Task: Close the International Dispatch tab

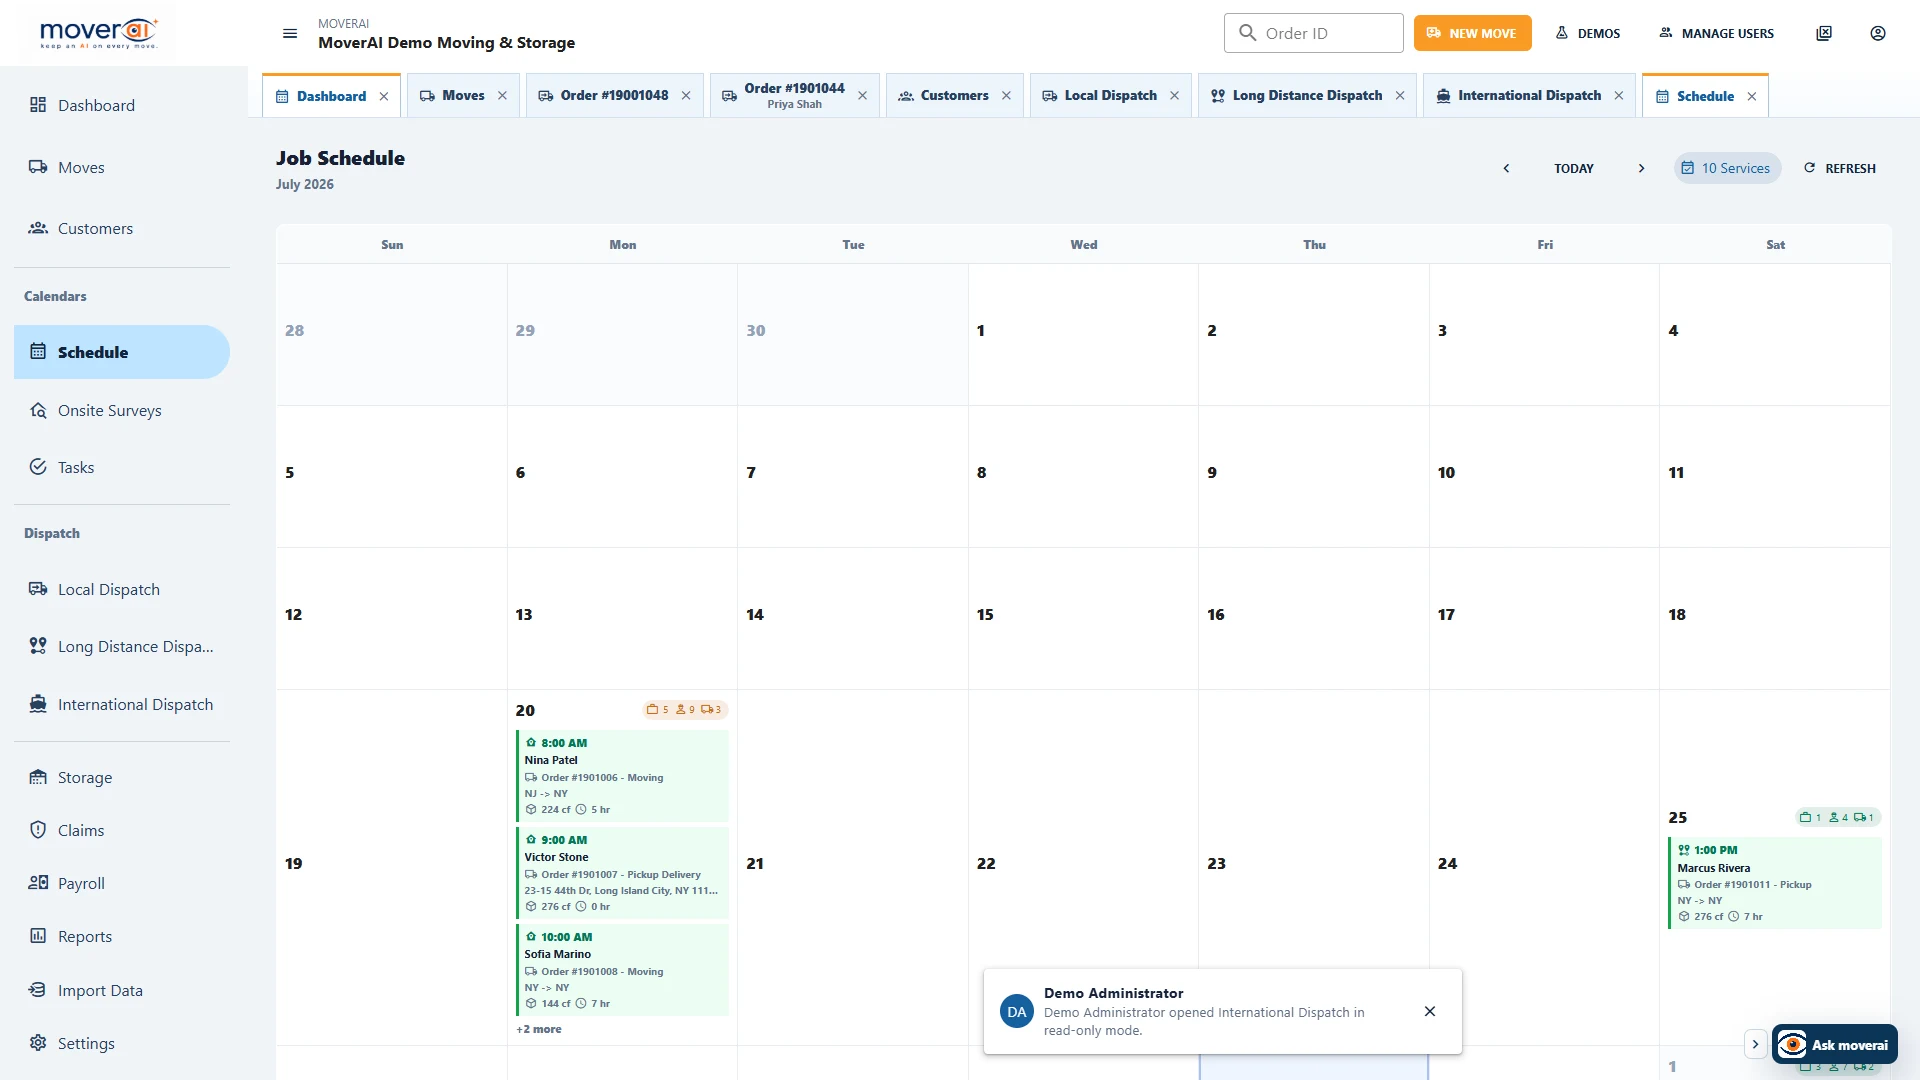Action: click(x=1619, y=96)
